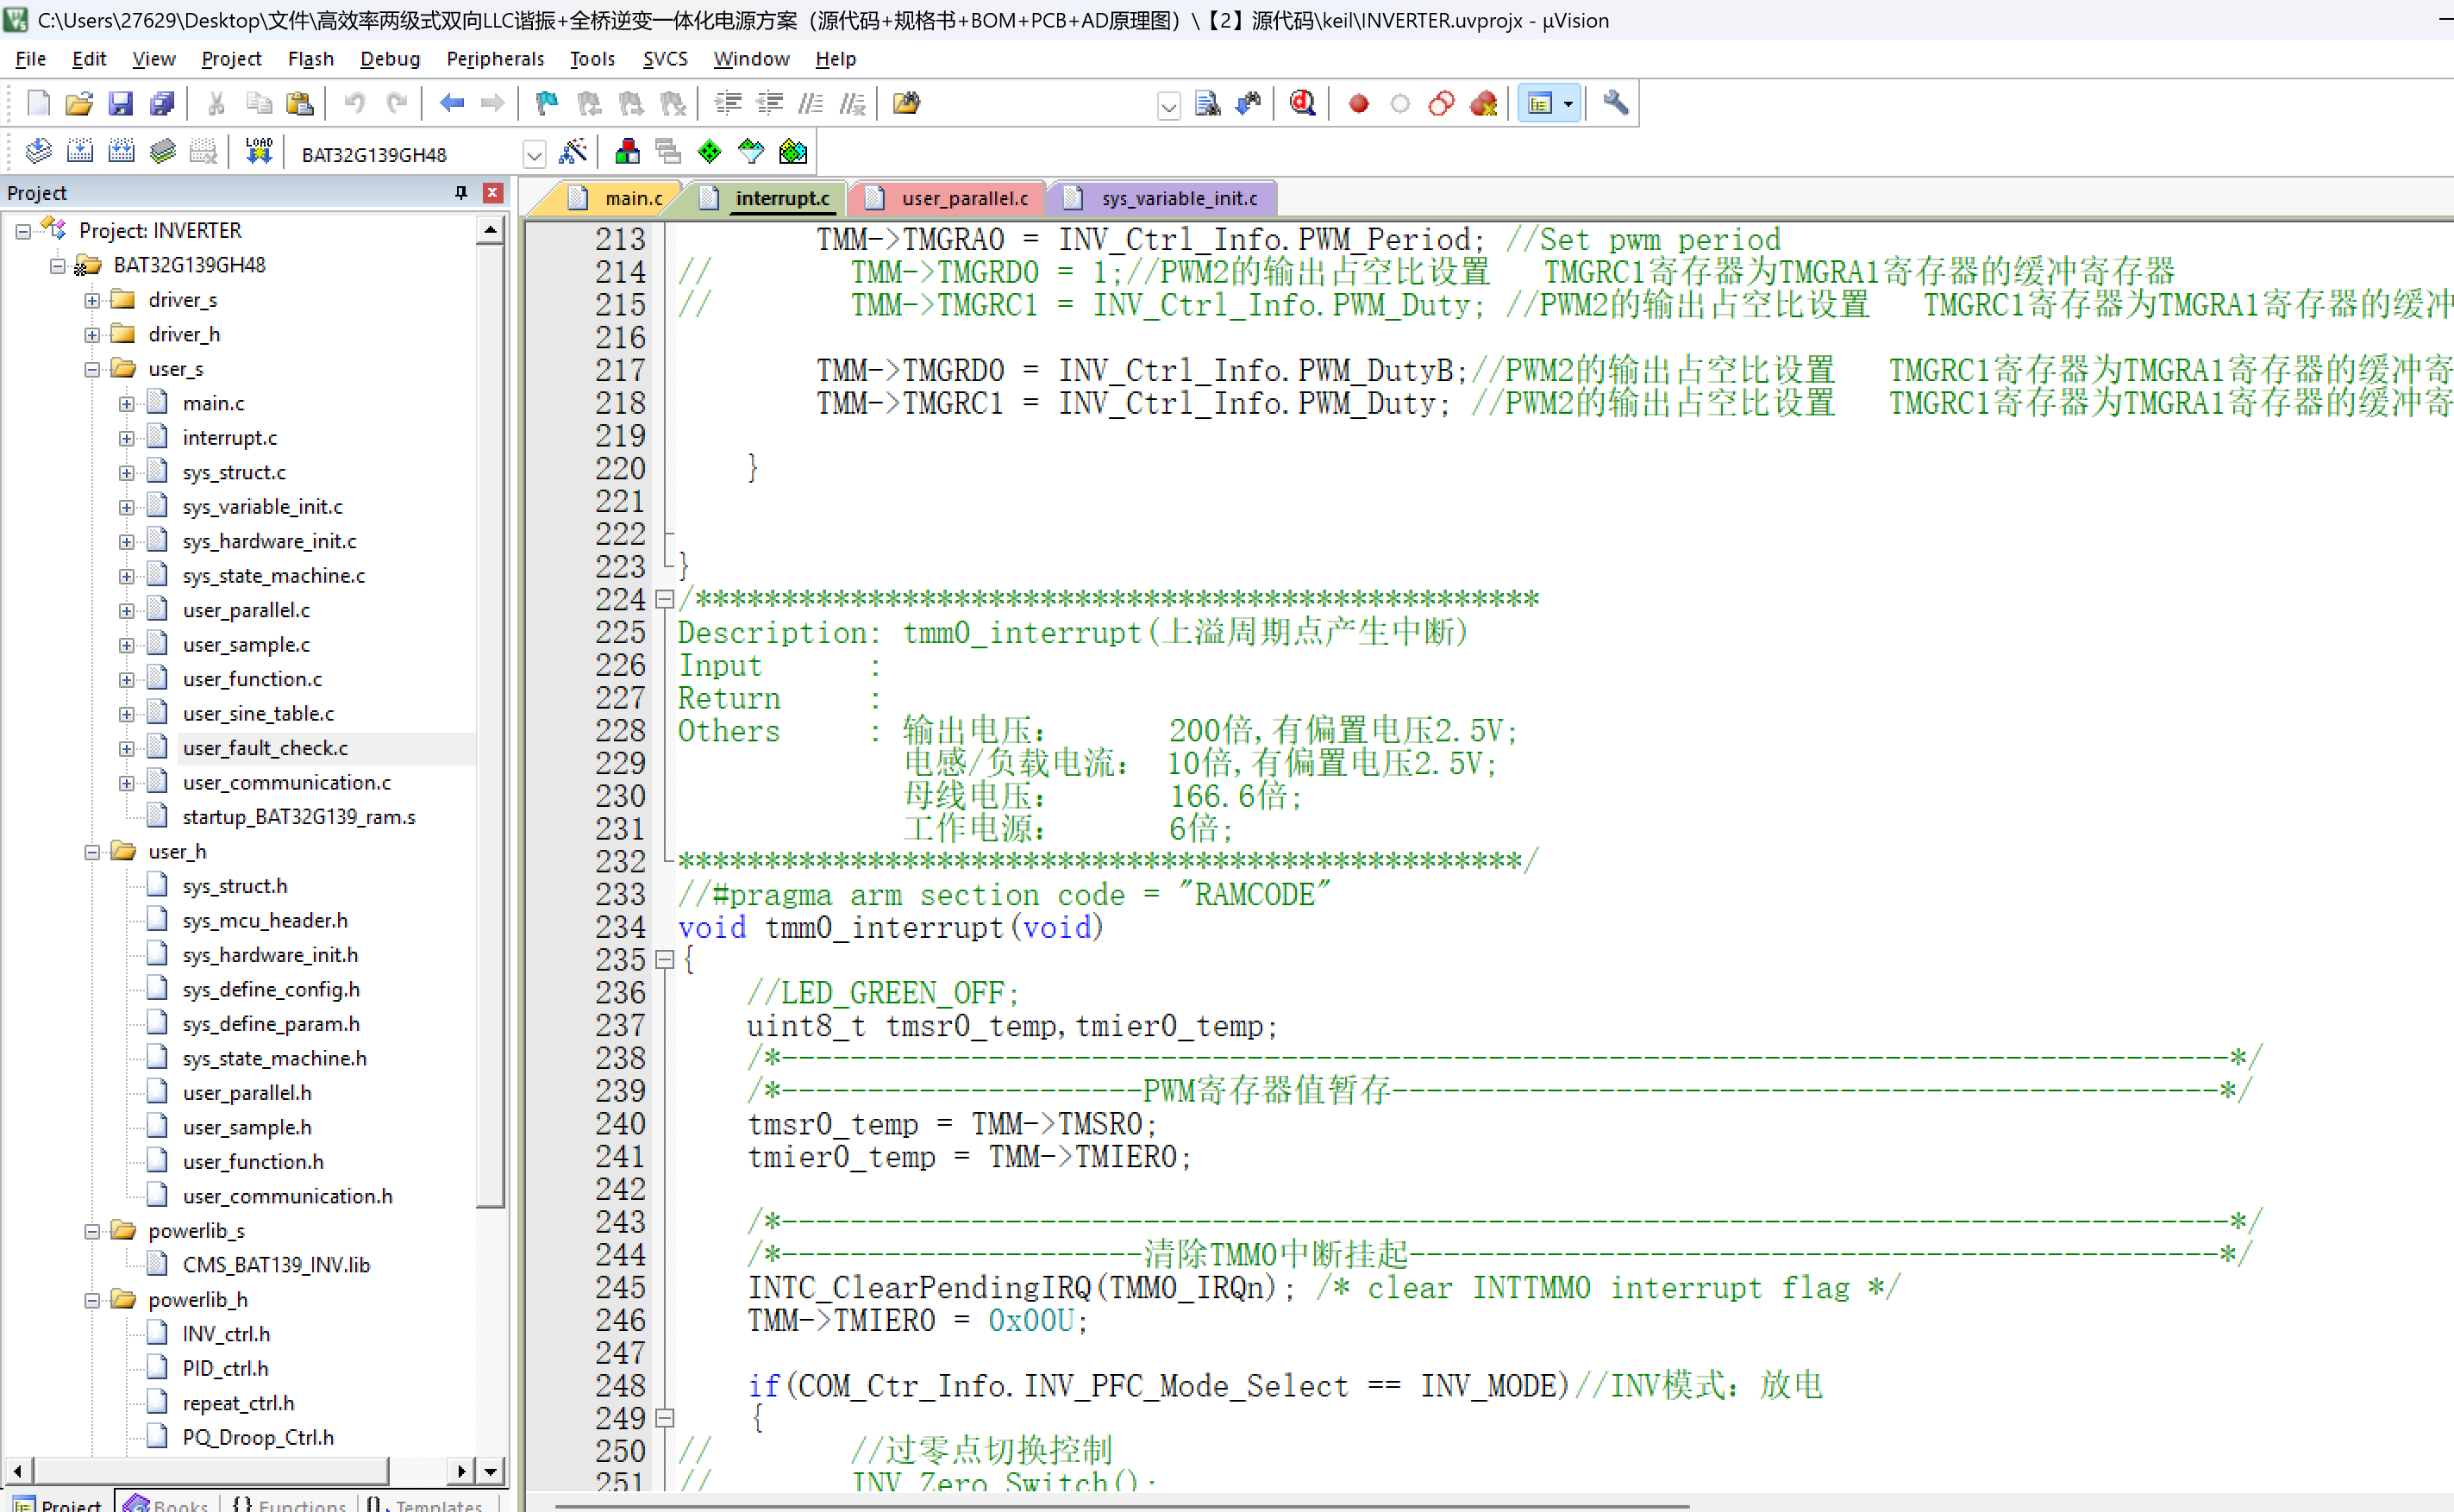Open the Peripherals menu
The width and height of the screenshot is (2454, 1512).
point(495,59)
